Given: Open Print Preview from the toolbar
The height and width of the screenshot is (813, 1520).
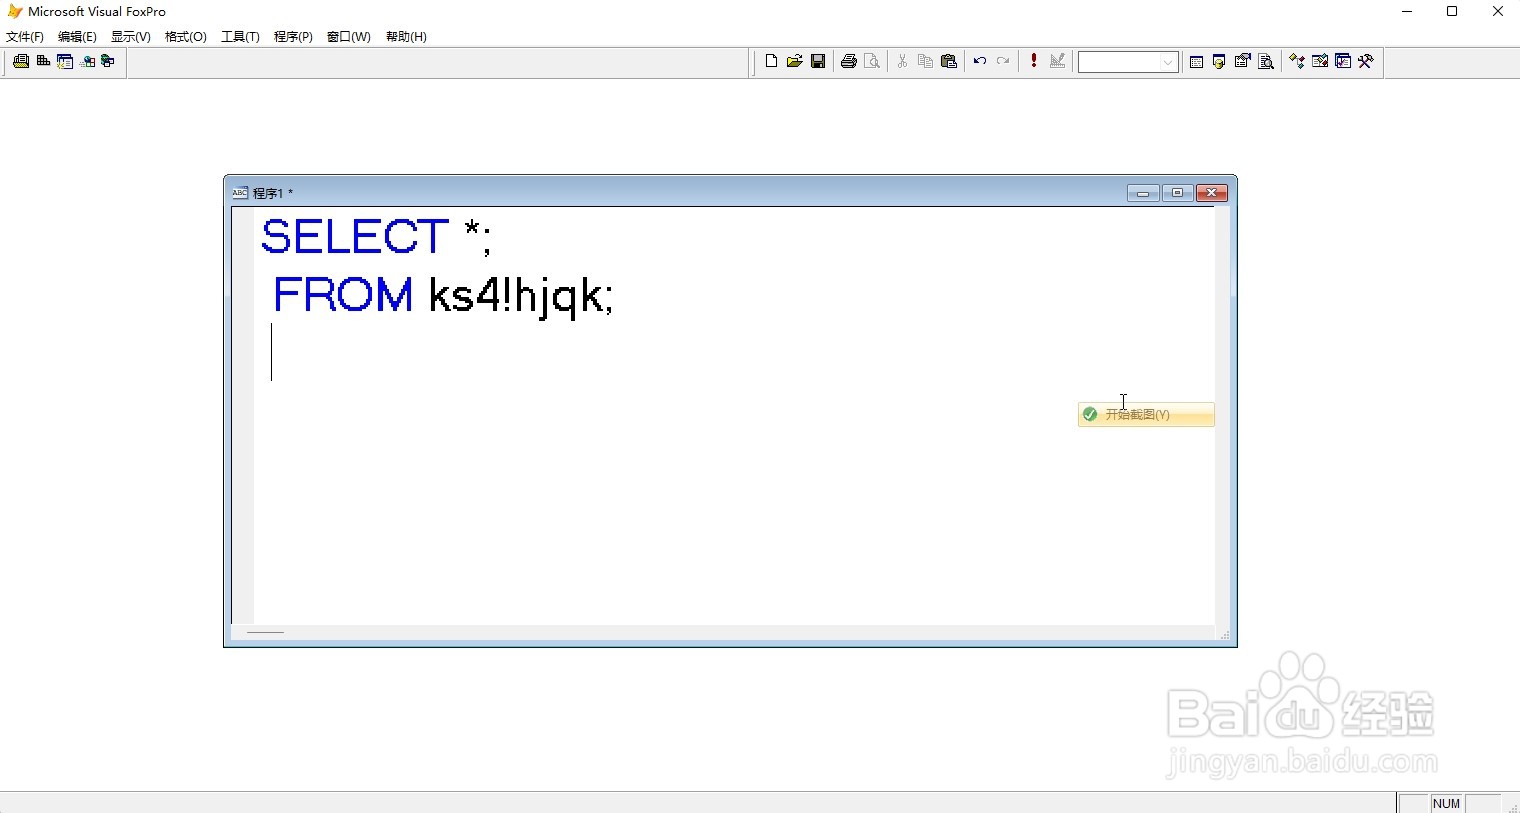Looking at the screenshot, I should point(872,62).
